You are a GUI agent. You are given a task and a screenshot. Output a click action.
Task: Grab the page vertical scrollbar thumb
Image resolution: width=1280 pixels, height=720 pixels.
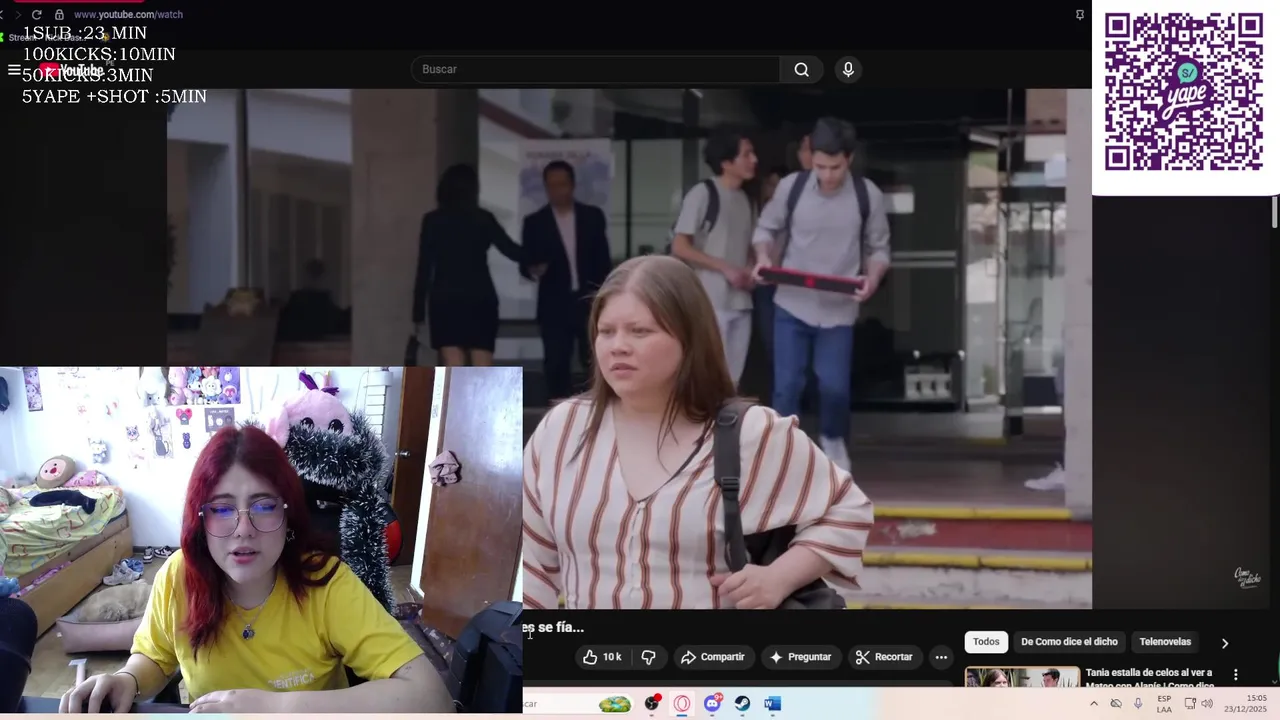[x=1274, y=212]
